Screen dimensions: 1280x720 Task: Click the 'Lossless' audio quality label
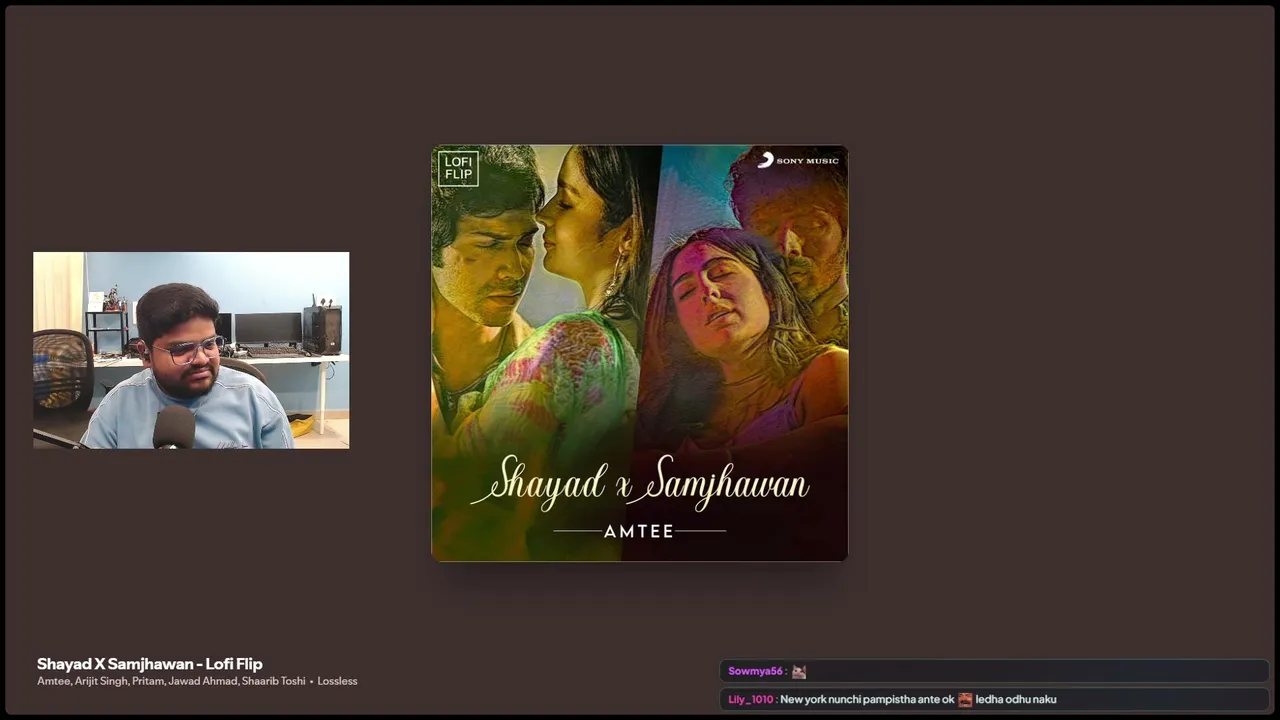coord(337,681)
